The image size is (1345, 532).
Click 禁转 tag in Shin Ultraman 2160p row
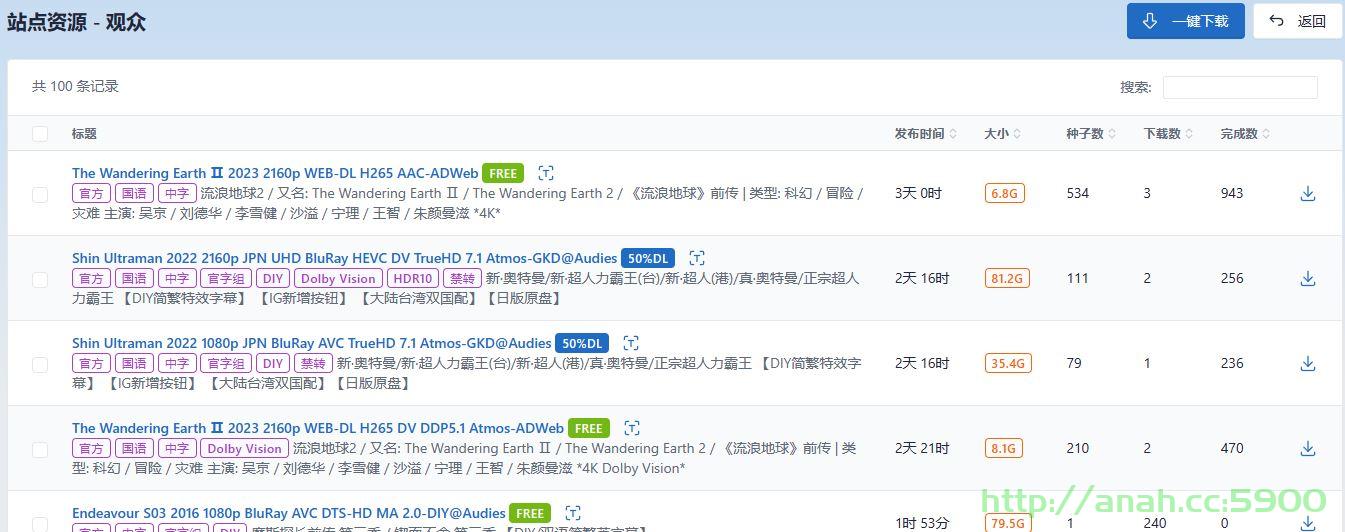click(462, 279)
